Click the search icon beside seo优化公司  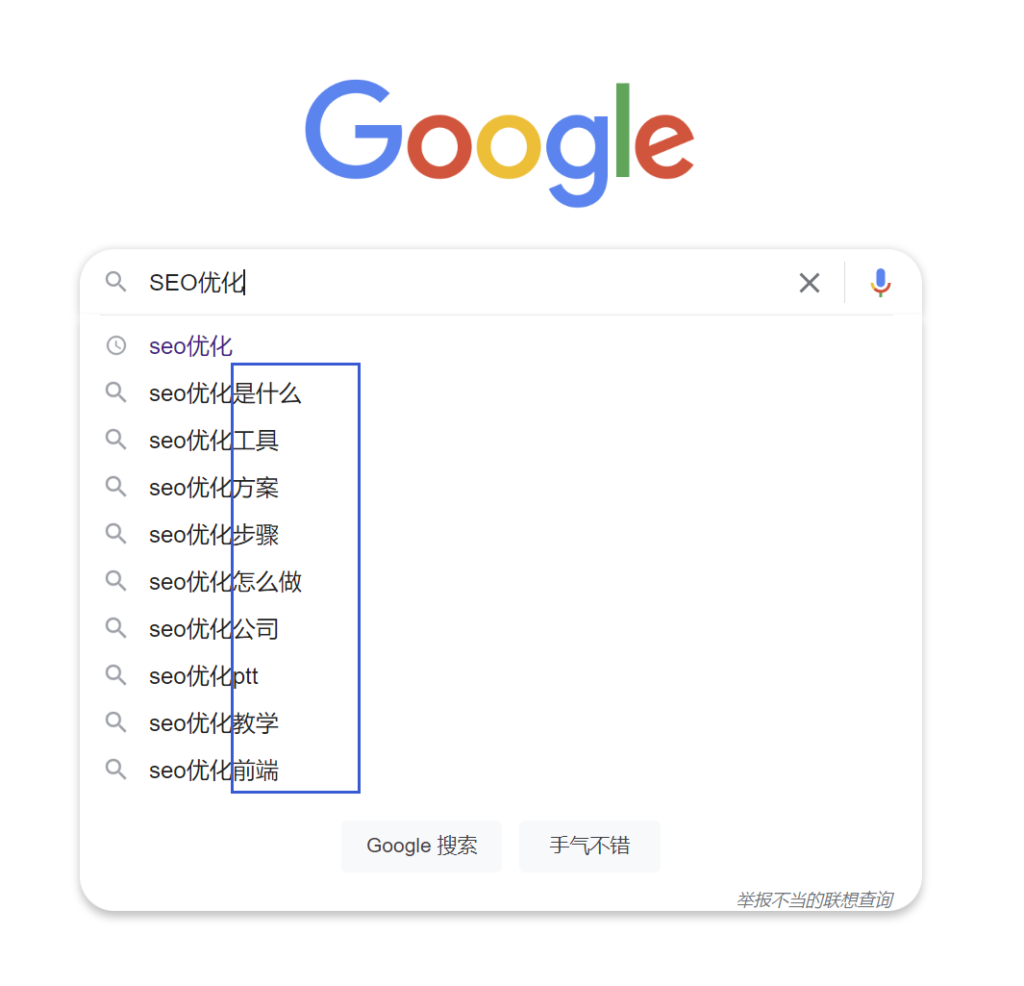[116, 629]
